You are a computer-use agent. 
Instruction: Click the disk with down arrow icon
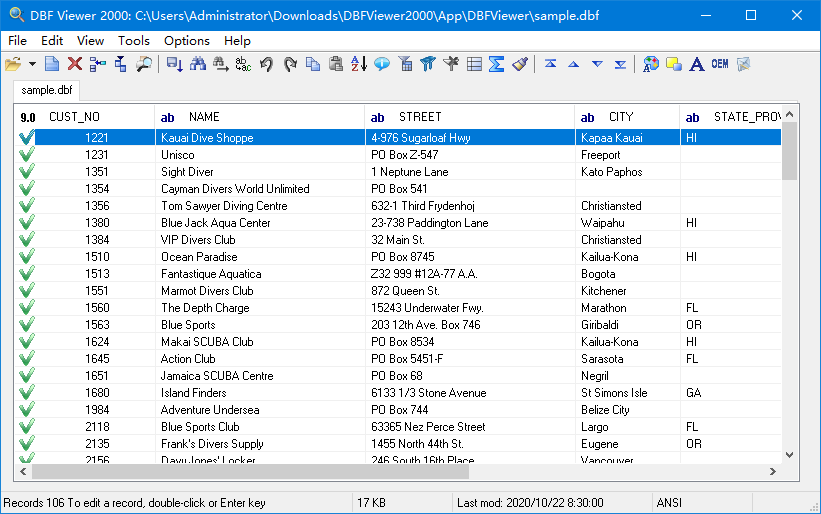(174, 64)
